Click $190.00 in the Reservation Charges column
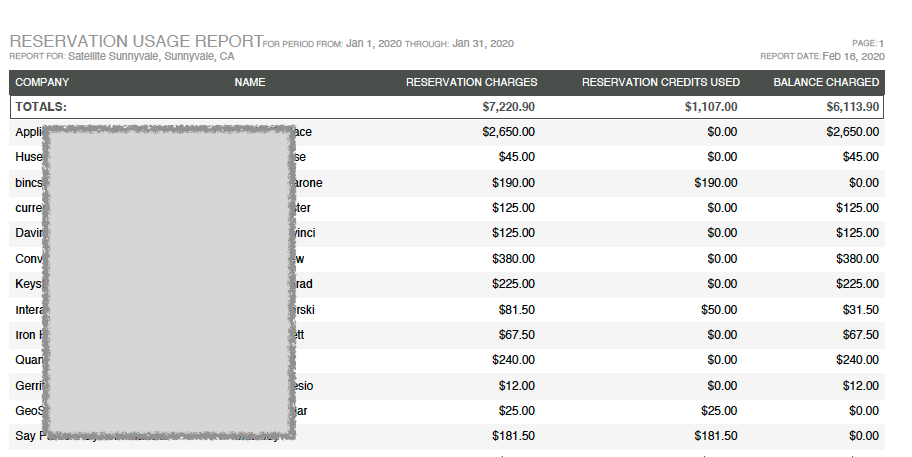Viewport: 912px width, 457px height. click(513, 183)
